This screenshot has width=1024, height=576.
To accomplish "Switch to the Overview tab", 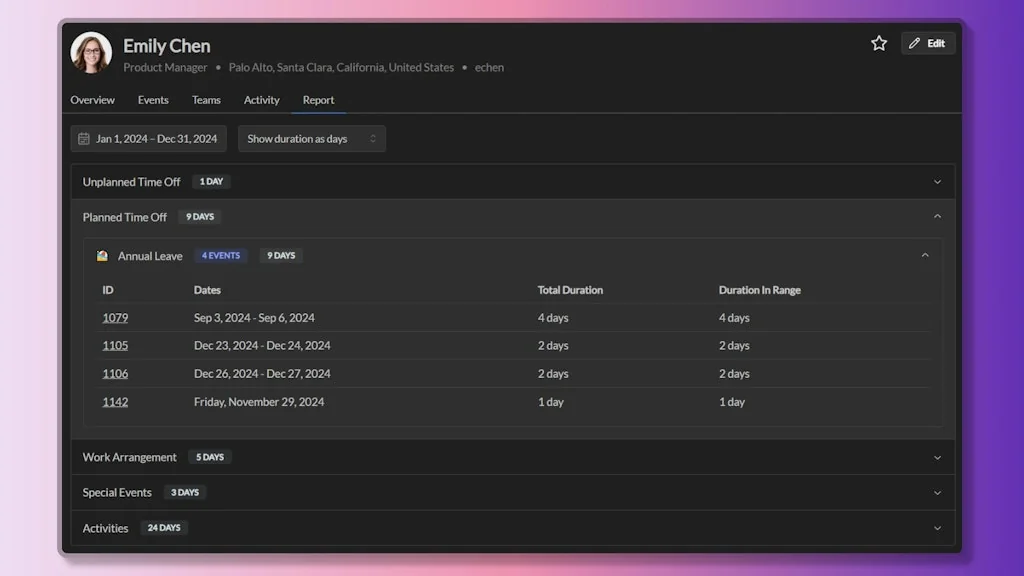I will [92, 100].
